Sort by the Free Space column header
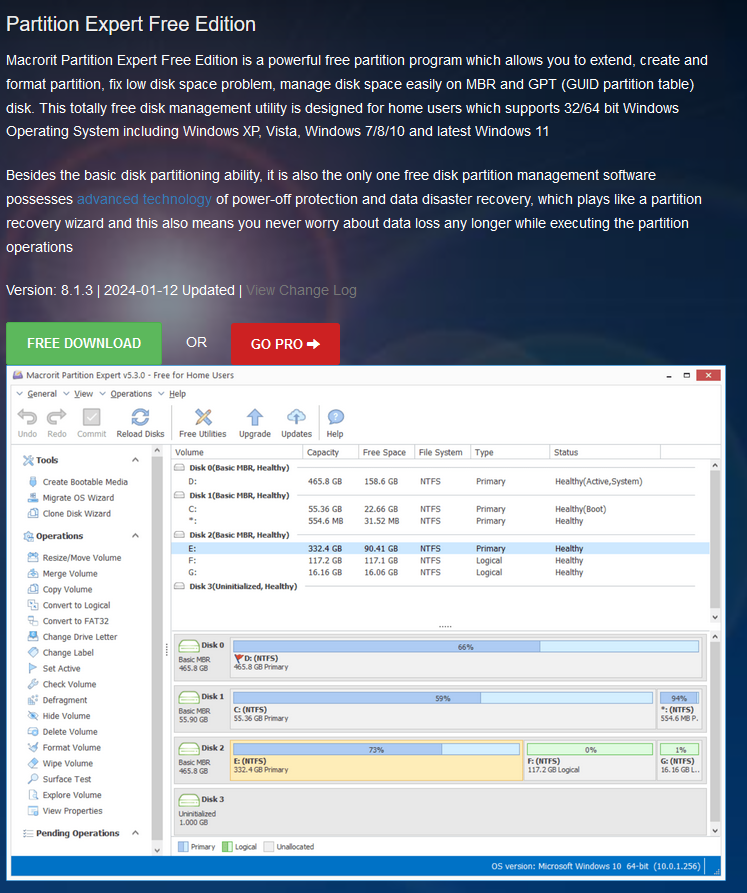Image resolution: width=747 pixels, height=893 pixels. point(386,452)
